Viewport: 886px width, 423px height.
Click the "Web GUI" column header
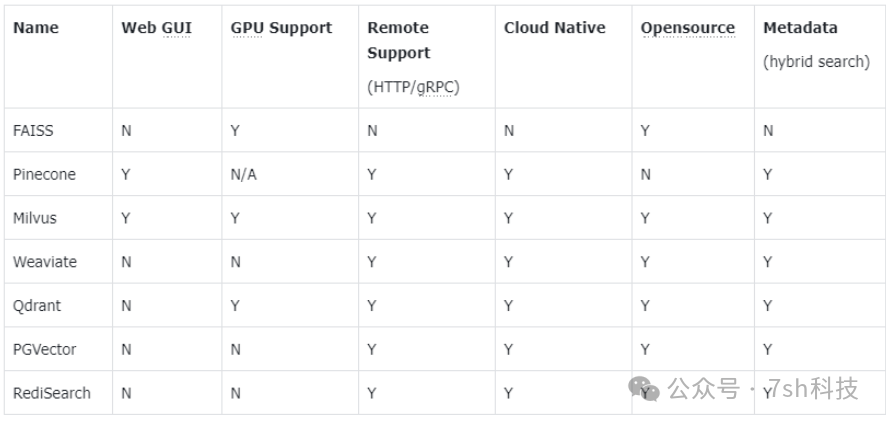[156, 28]
